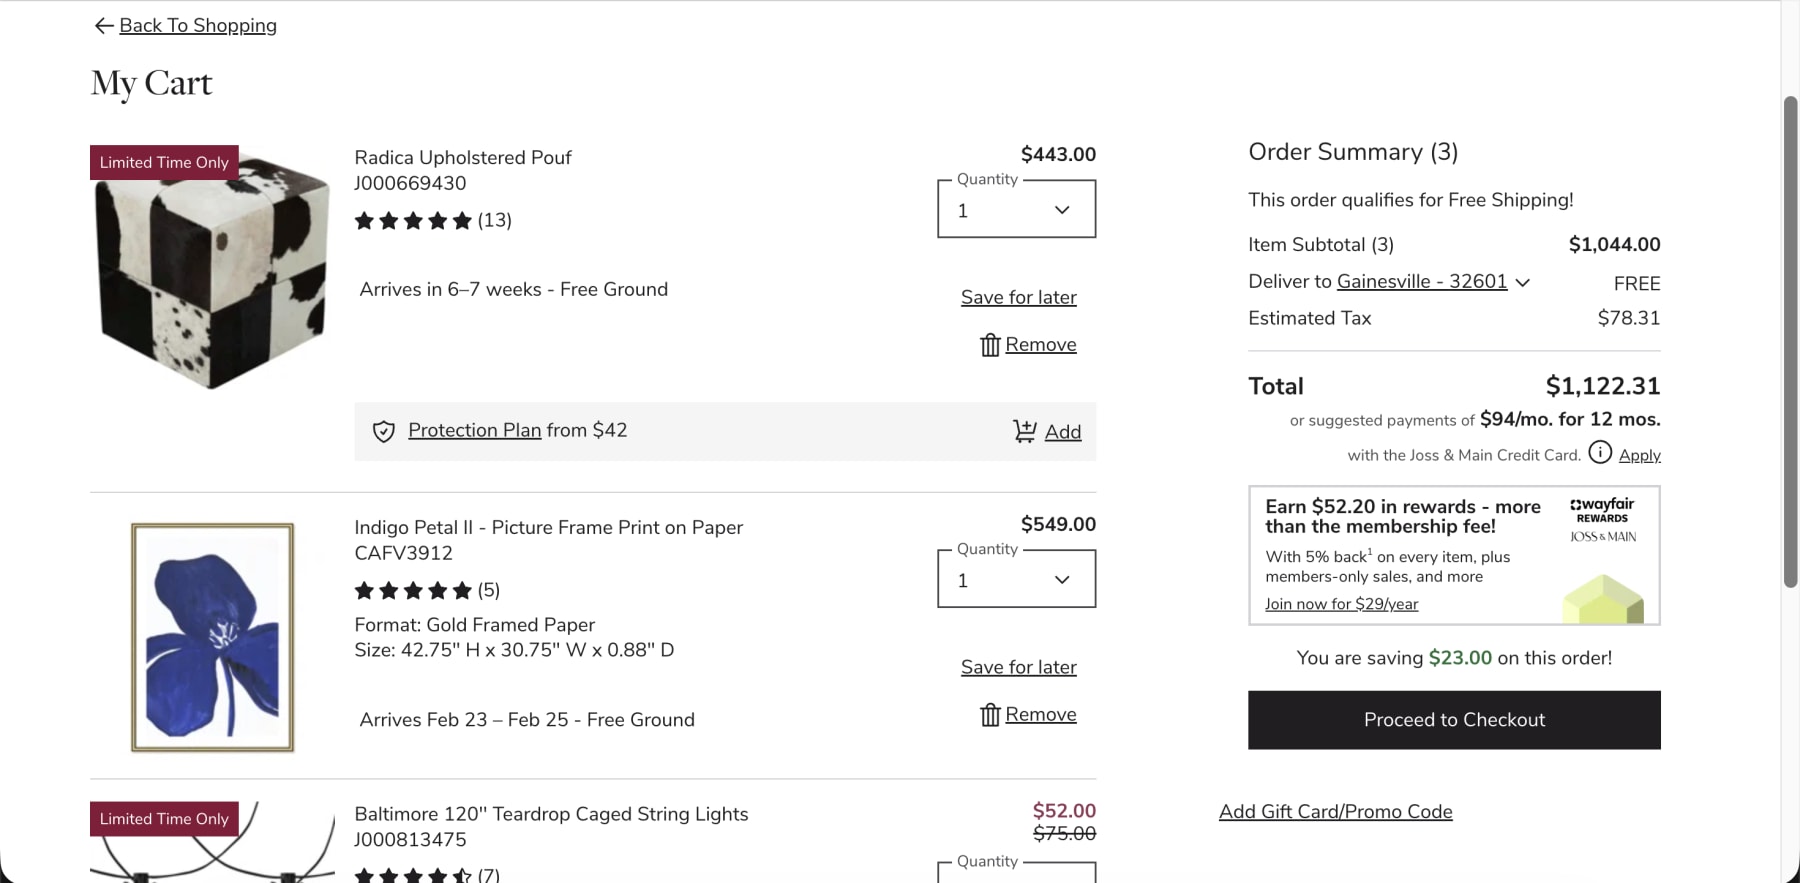Screen dimensions: 1800x883
Task: Click Proceed to Checkout
Action: (1453, 719)
